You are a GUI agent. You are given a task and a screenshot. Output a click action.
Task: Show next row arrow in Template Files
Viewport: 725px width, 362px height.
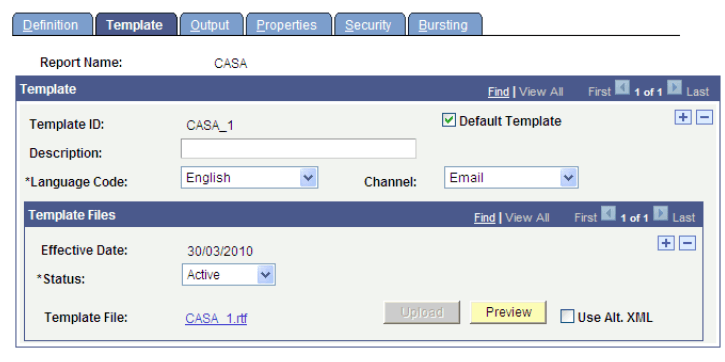pyautogui.click(x=661, y=214)
